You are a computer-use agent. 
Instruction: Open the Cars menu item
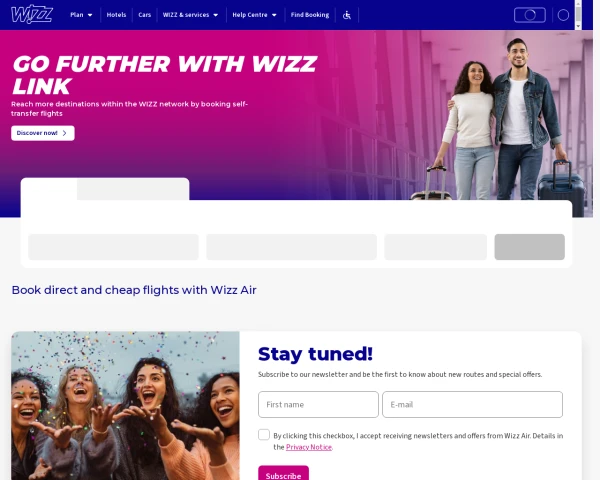[x=145, y=15]
